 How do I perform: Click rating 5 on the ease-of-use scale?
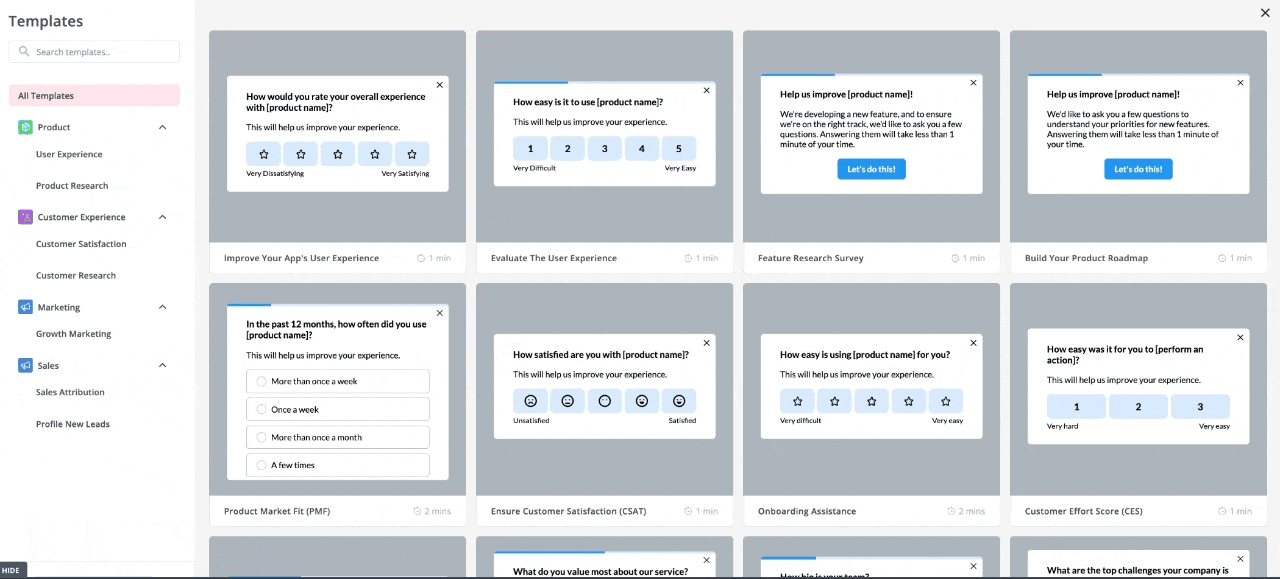(x=679, y=148)
